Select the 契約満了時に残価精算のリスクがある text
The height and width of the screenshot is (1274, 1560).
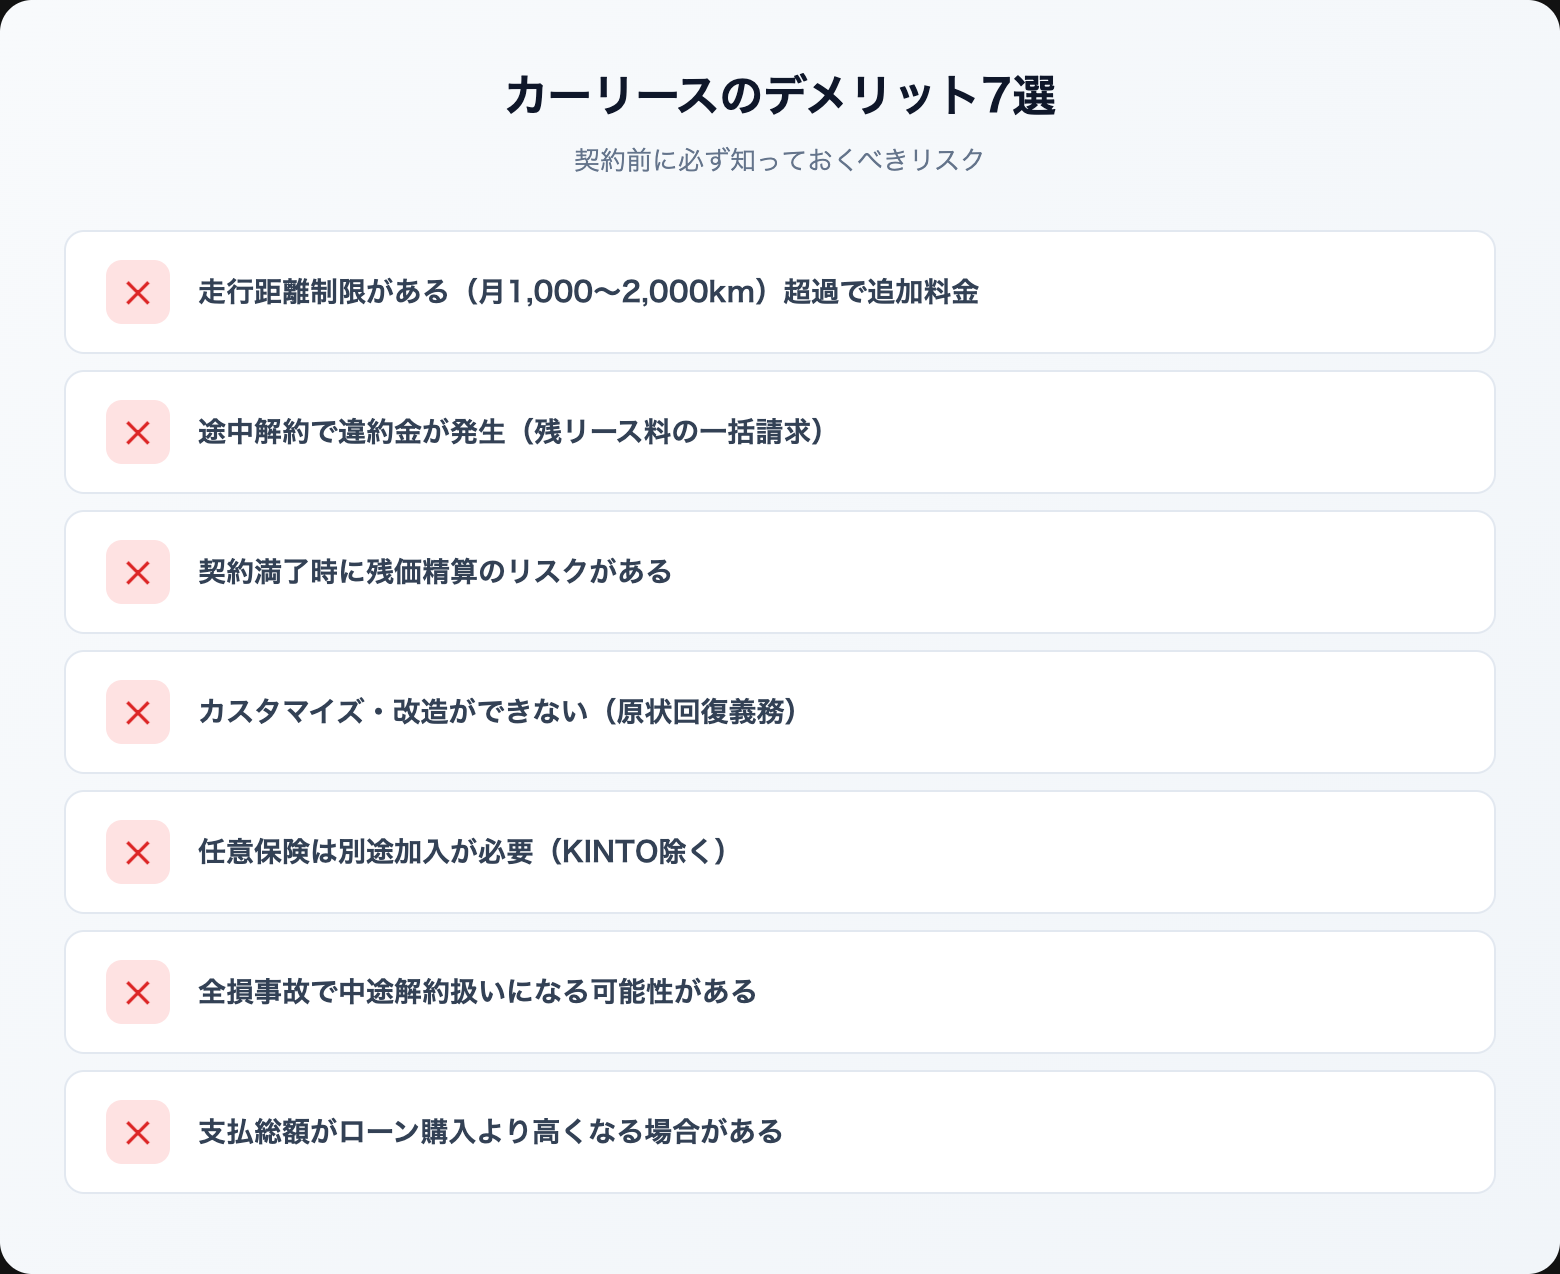[x=435, y=572]
